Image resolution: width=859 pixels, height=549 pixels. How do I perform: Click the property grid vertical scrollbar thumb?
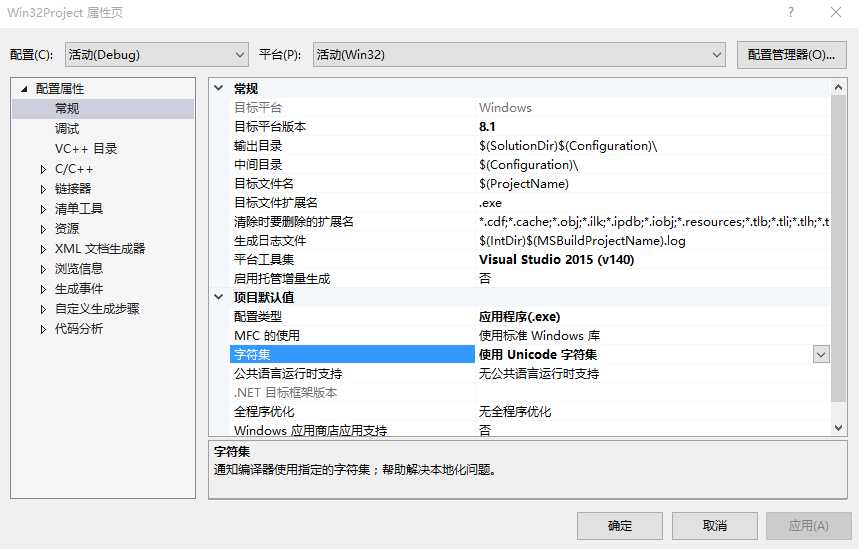point(838,249)
